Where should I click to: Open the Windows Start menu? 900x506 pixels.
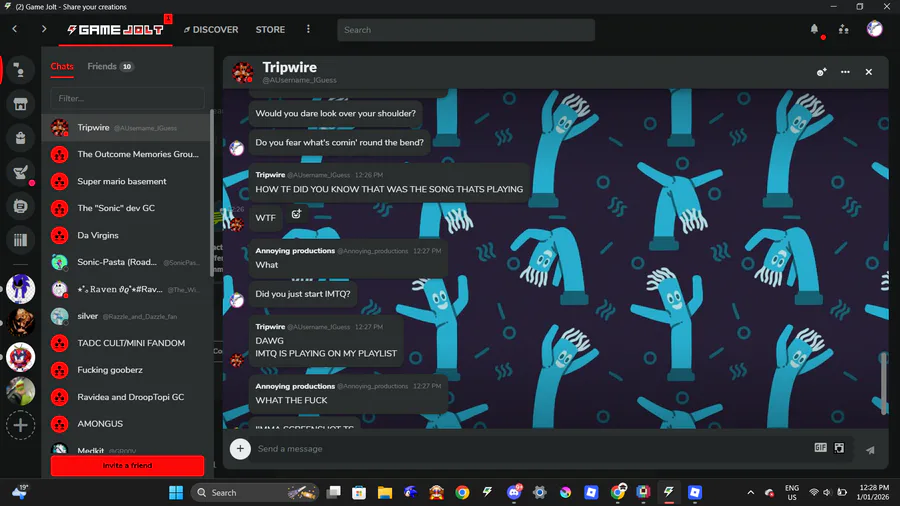pyautogui.click(x=176, y=492)
